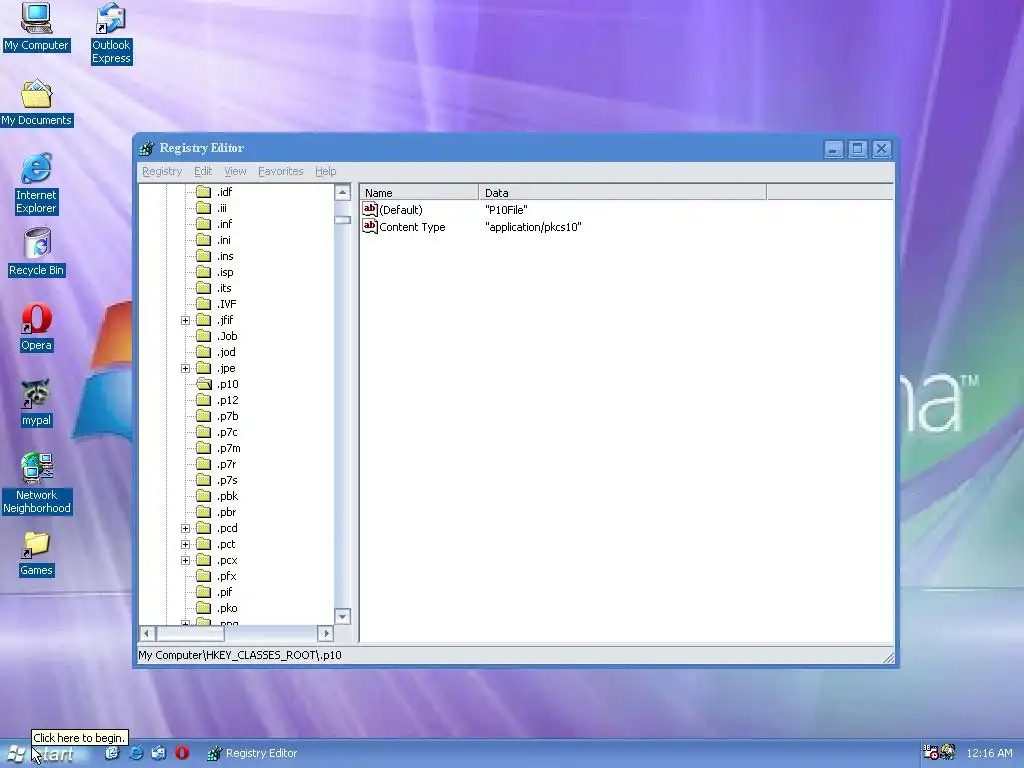Select the .p12 key in the tree

(x=227, y=400)
